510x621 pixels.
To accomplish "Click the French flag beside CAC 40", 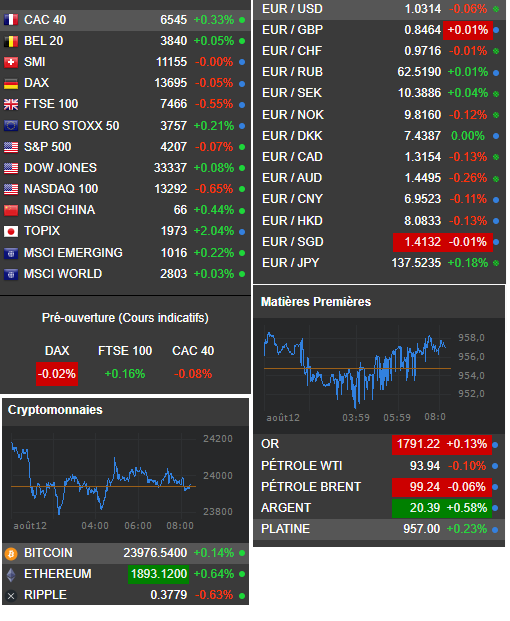I will tap(11, 20).
